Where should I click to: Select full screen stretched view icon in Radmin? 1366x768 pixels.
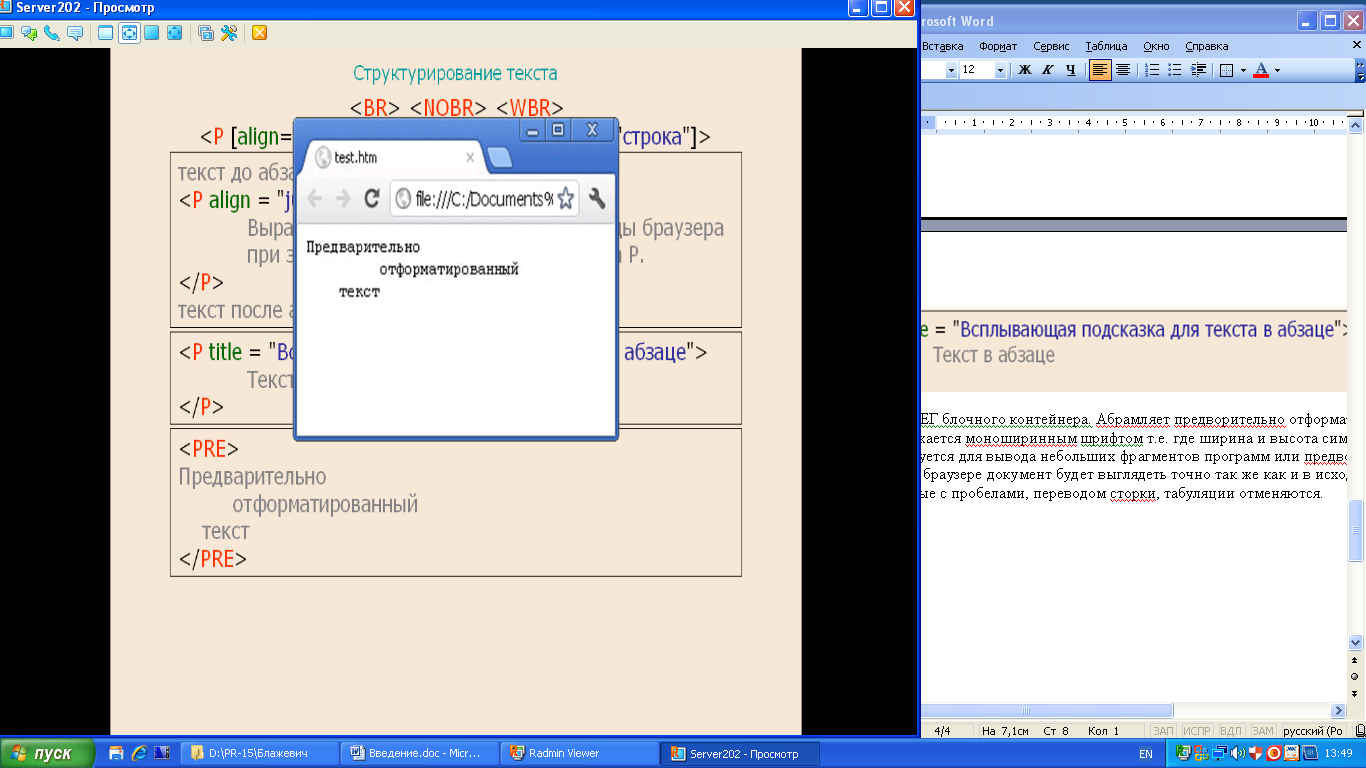pos(175,33)
